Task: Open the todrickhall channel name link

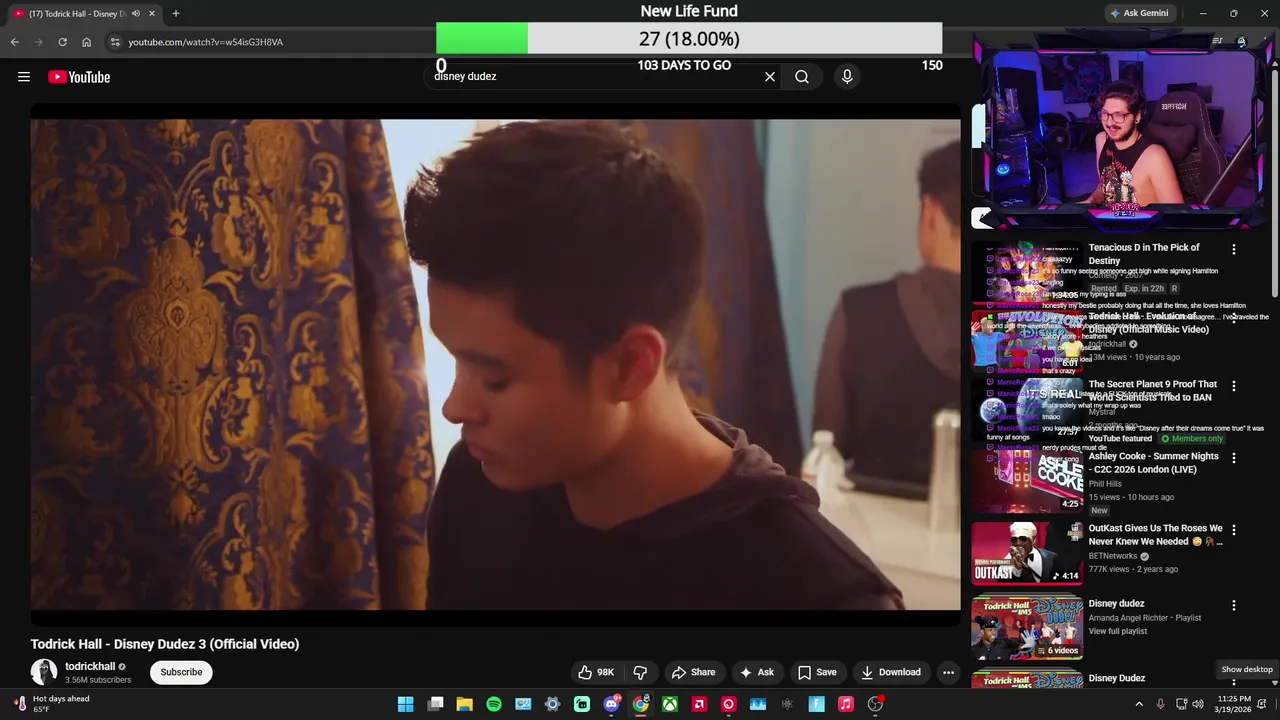Action: [90, 666]
